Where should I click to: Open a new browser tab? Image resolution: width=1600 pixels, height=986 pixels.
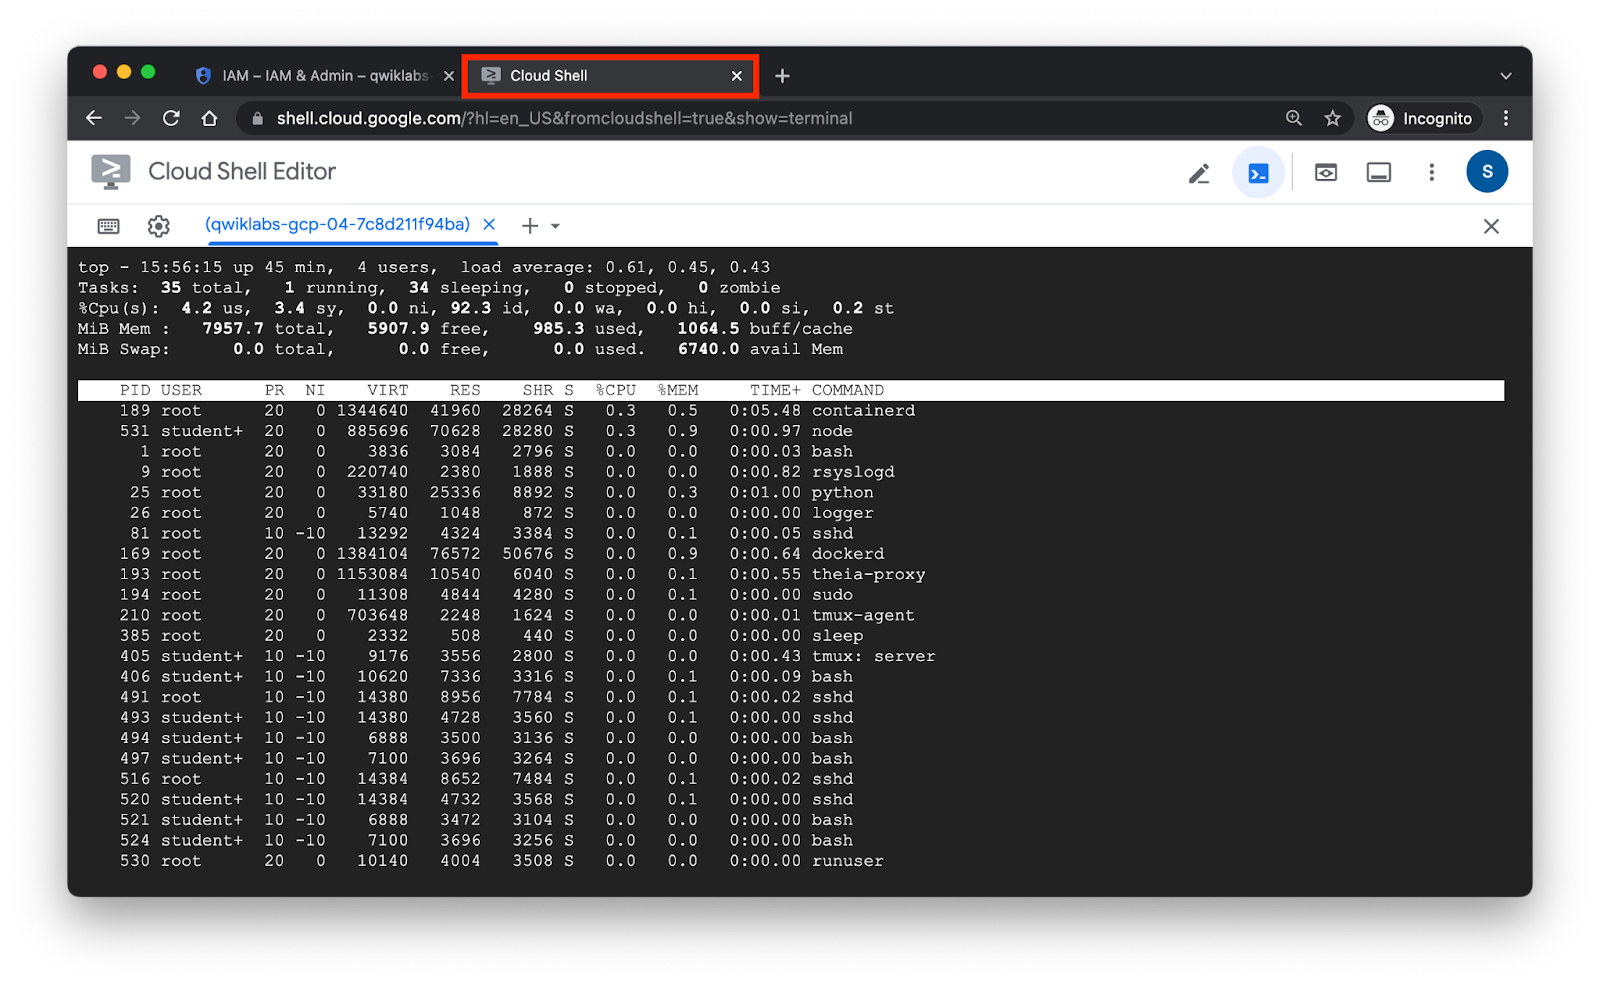tap(782, 76)
